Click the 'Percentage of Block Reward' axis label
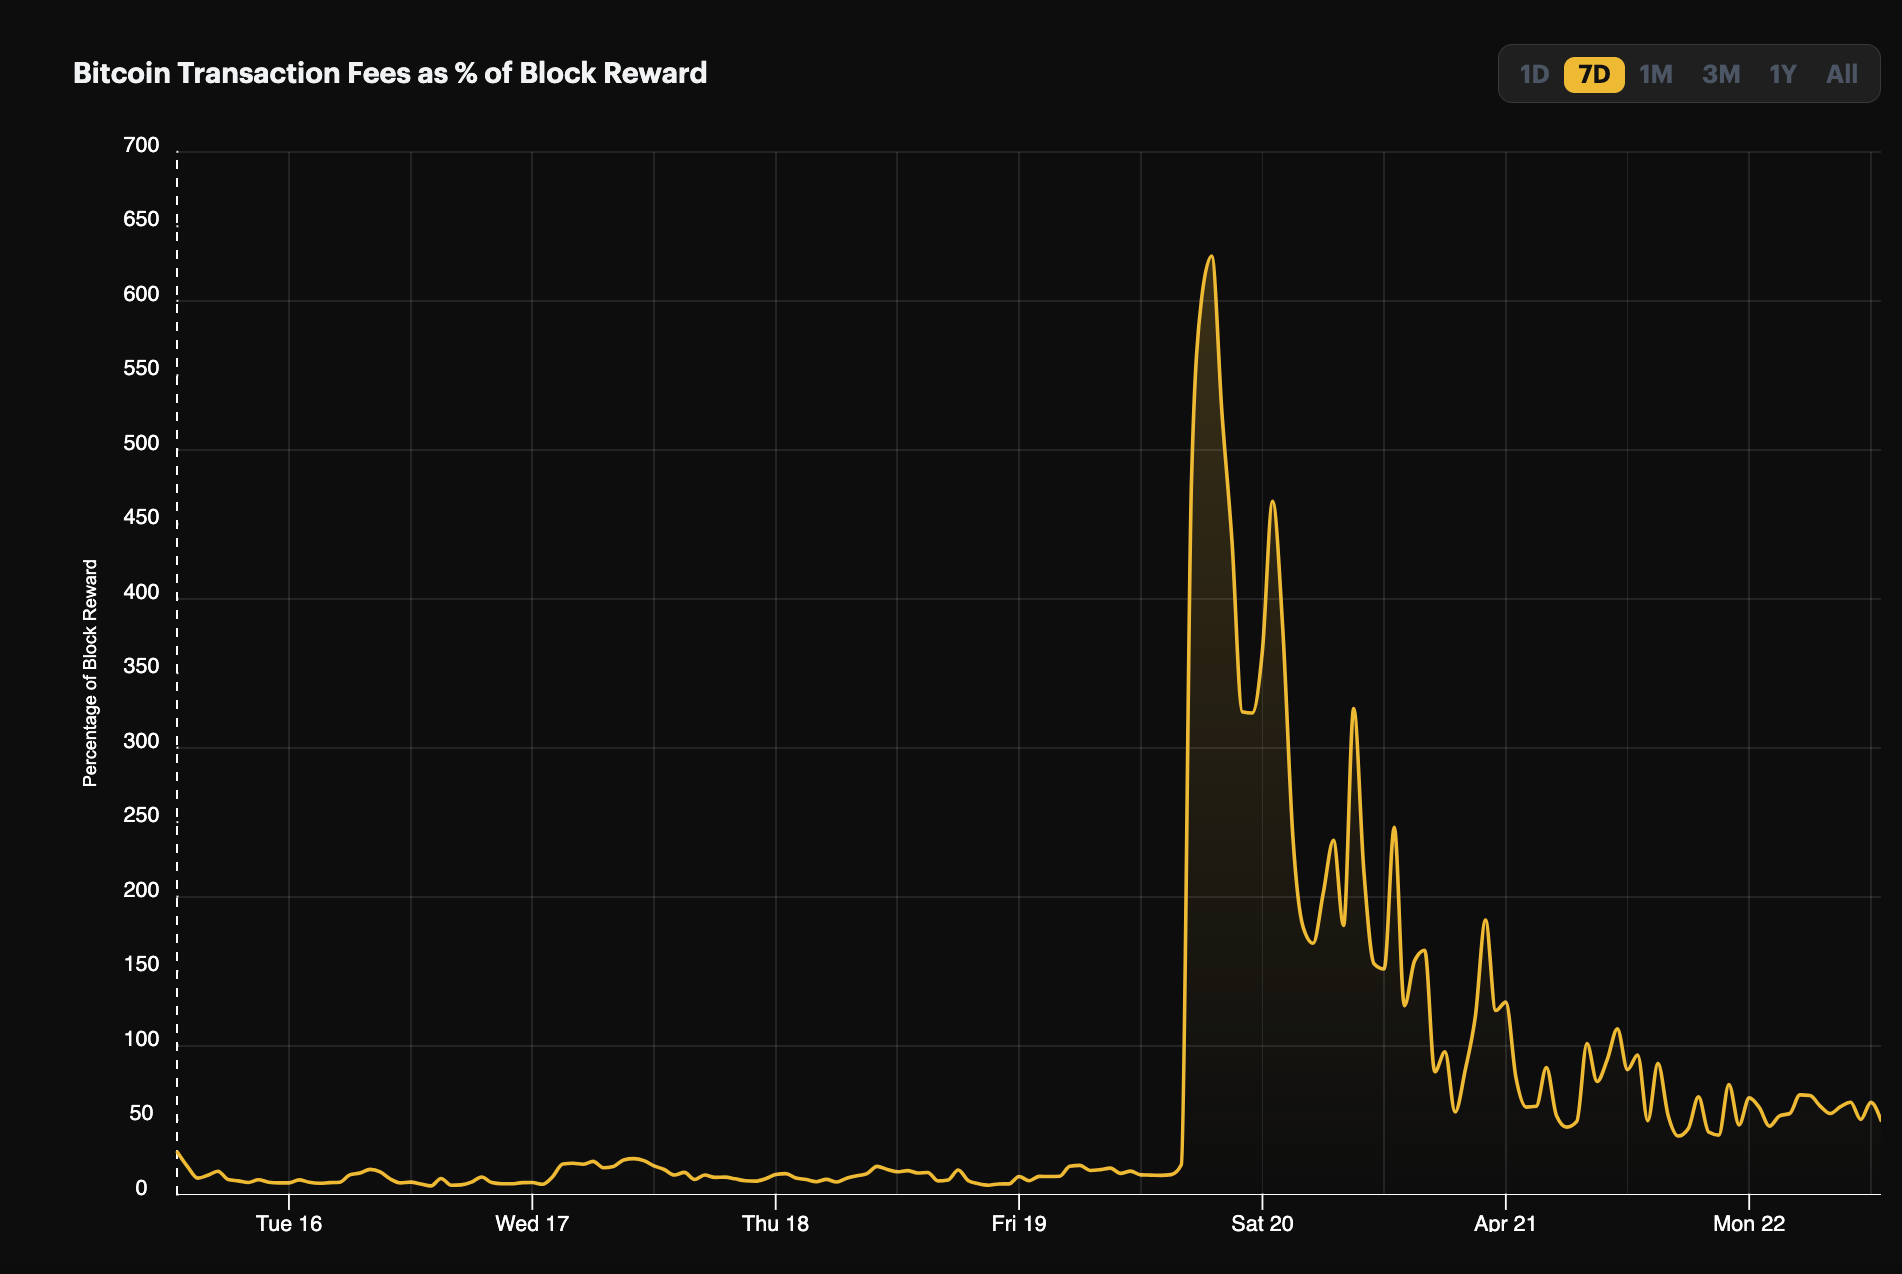The height and width of the screenshot is (1274, 1902). pyautogui.click(x=90, y=673)
